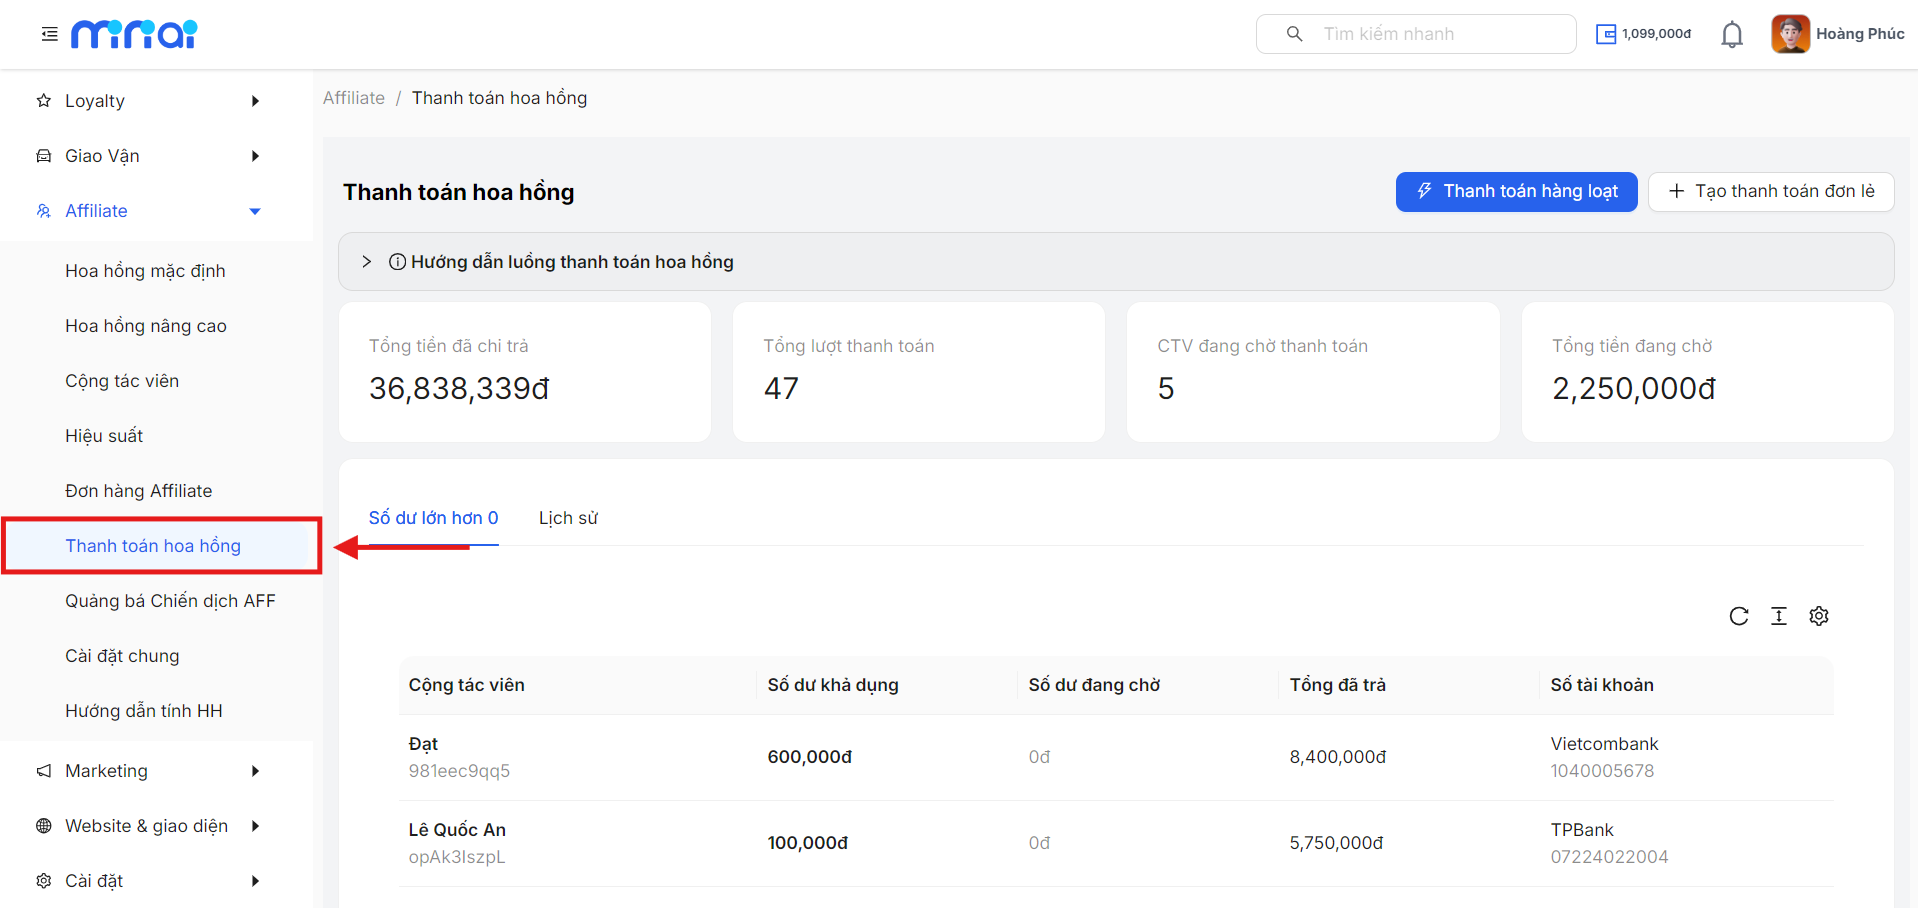Viewport: 1918px width, 908px height.
Task: Open Cài đặt chung submenu item
Action: pos(122,656)
